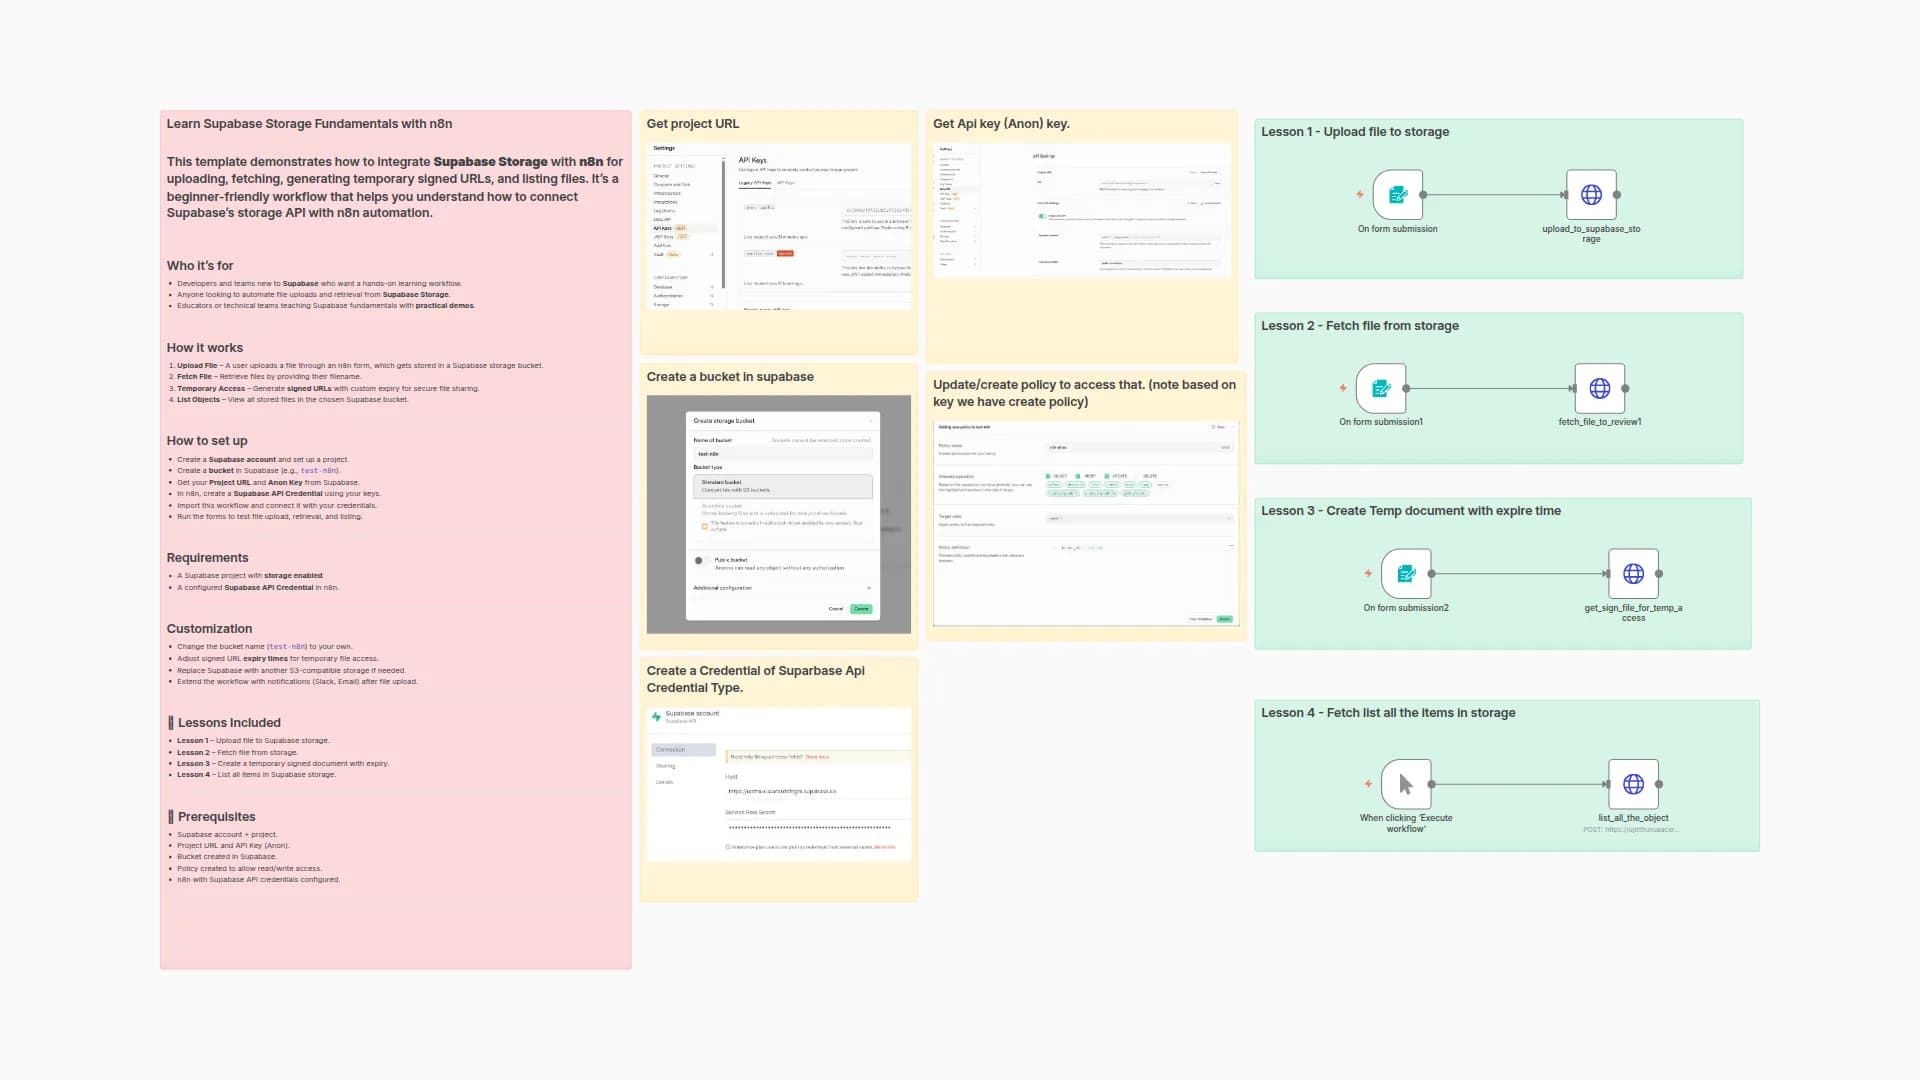1920x1080 pixels.
Task: Open the Target roles dropdown in policy form
Action: (1138, 518)
